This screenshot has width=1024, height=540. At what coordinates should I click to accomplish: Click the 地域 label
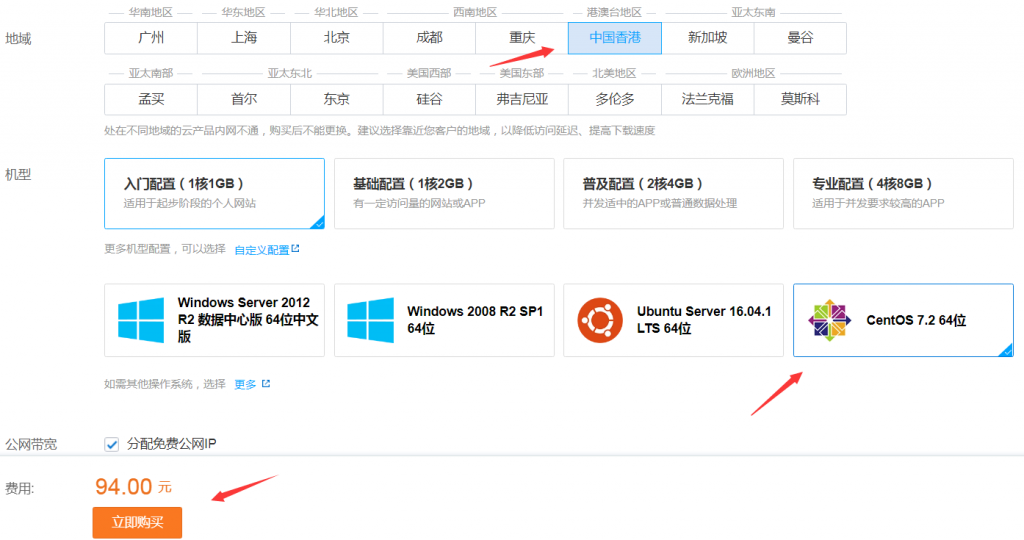[18, 39]
